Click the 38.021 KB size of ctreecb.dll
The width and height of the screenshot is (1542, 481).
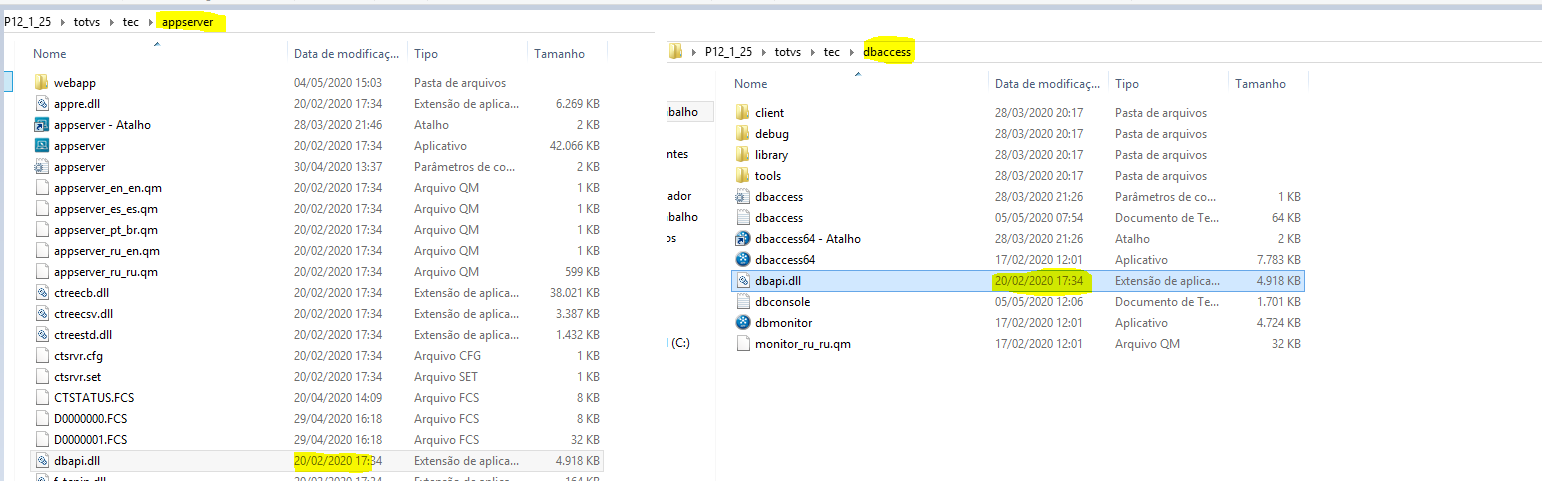(x=577, y=293)
